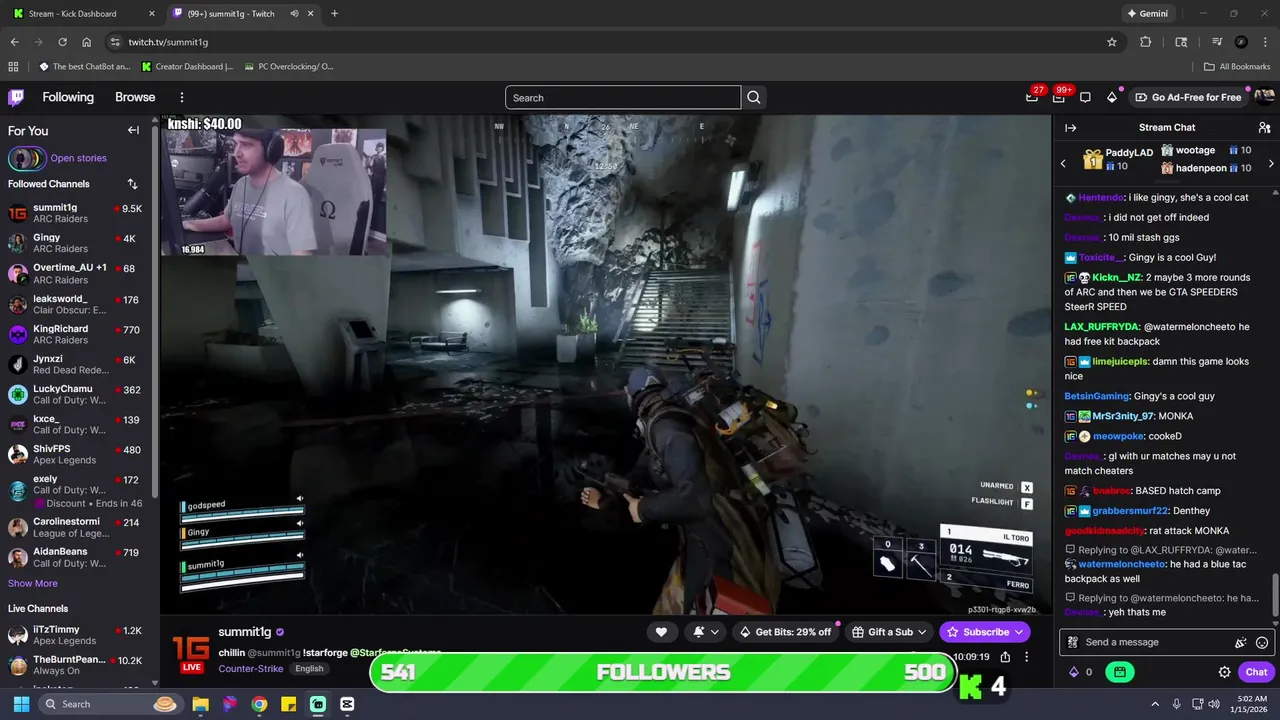
Task: Open the chat community users icon
Action: [1264, 128]
